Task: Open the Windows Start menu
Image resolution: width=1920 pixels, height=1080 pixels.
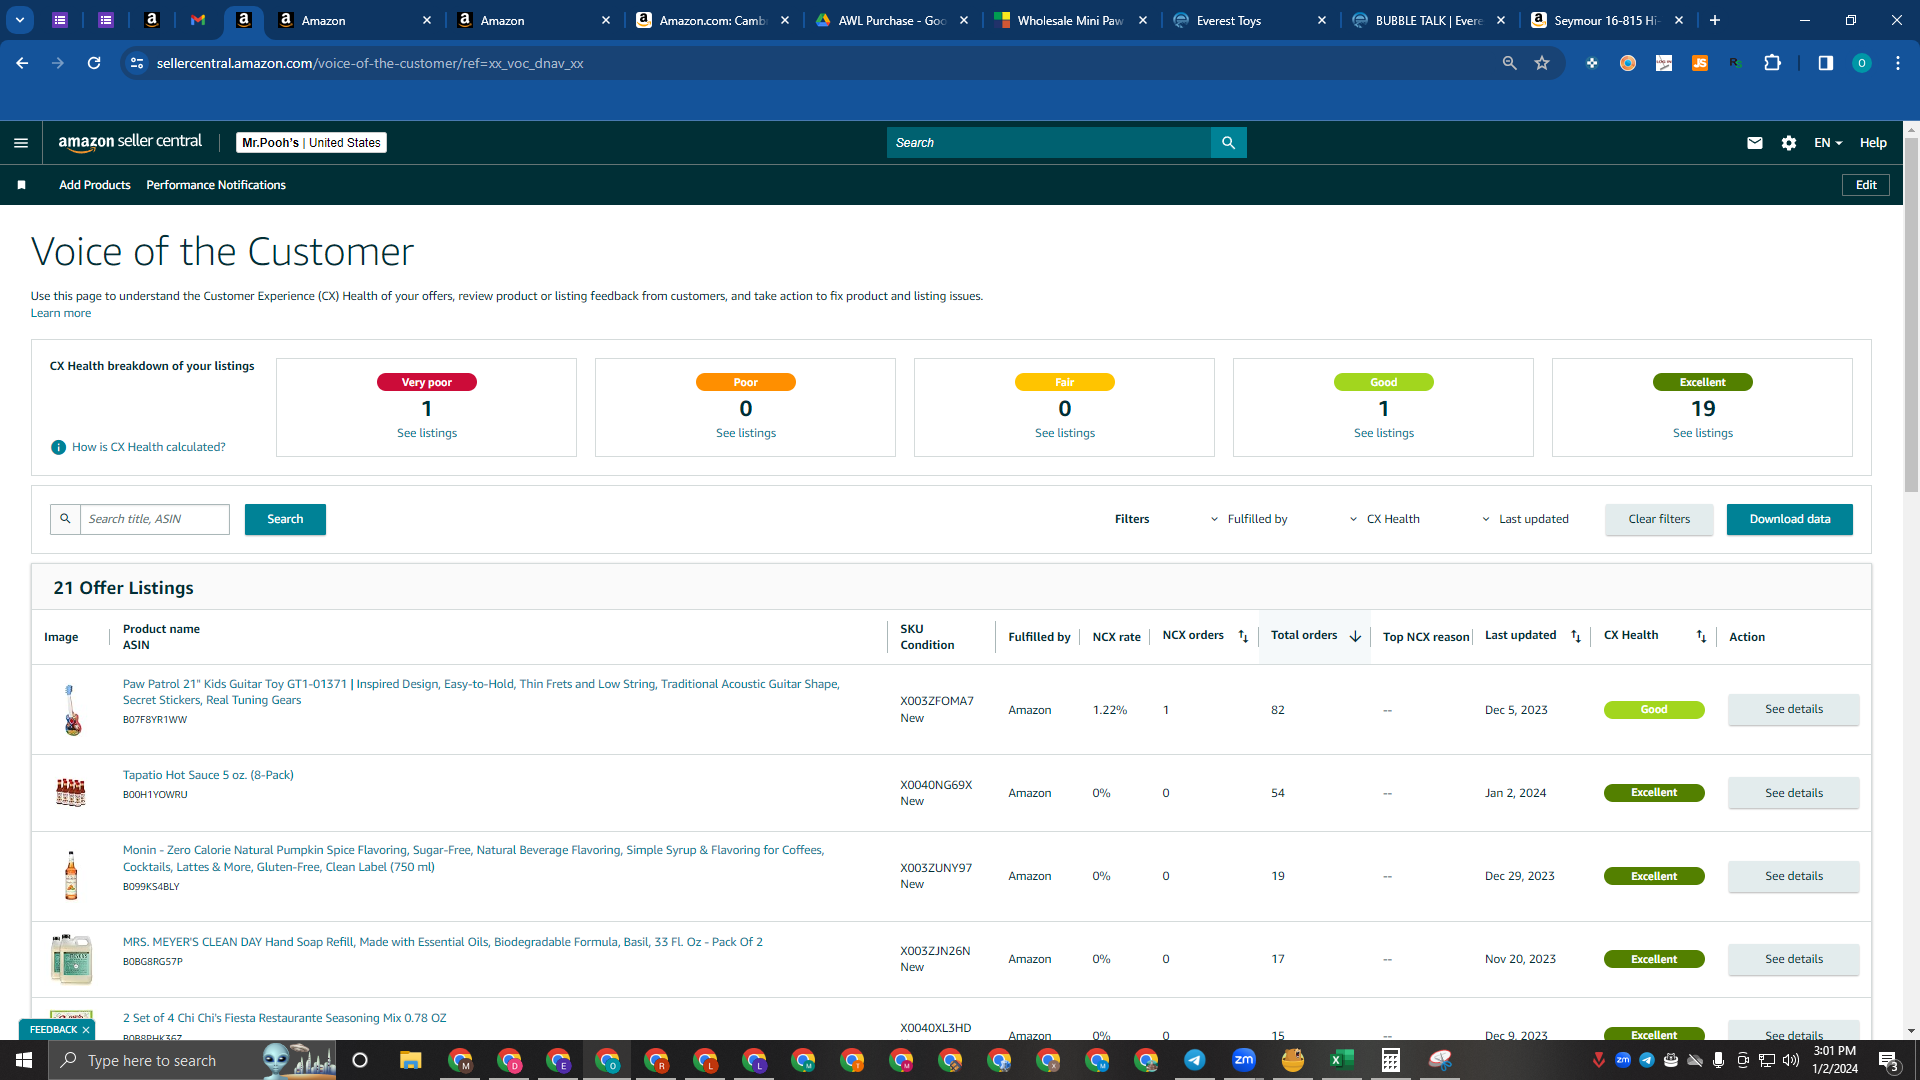Action: coord(24,1060)
